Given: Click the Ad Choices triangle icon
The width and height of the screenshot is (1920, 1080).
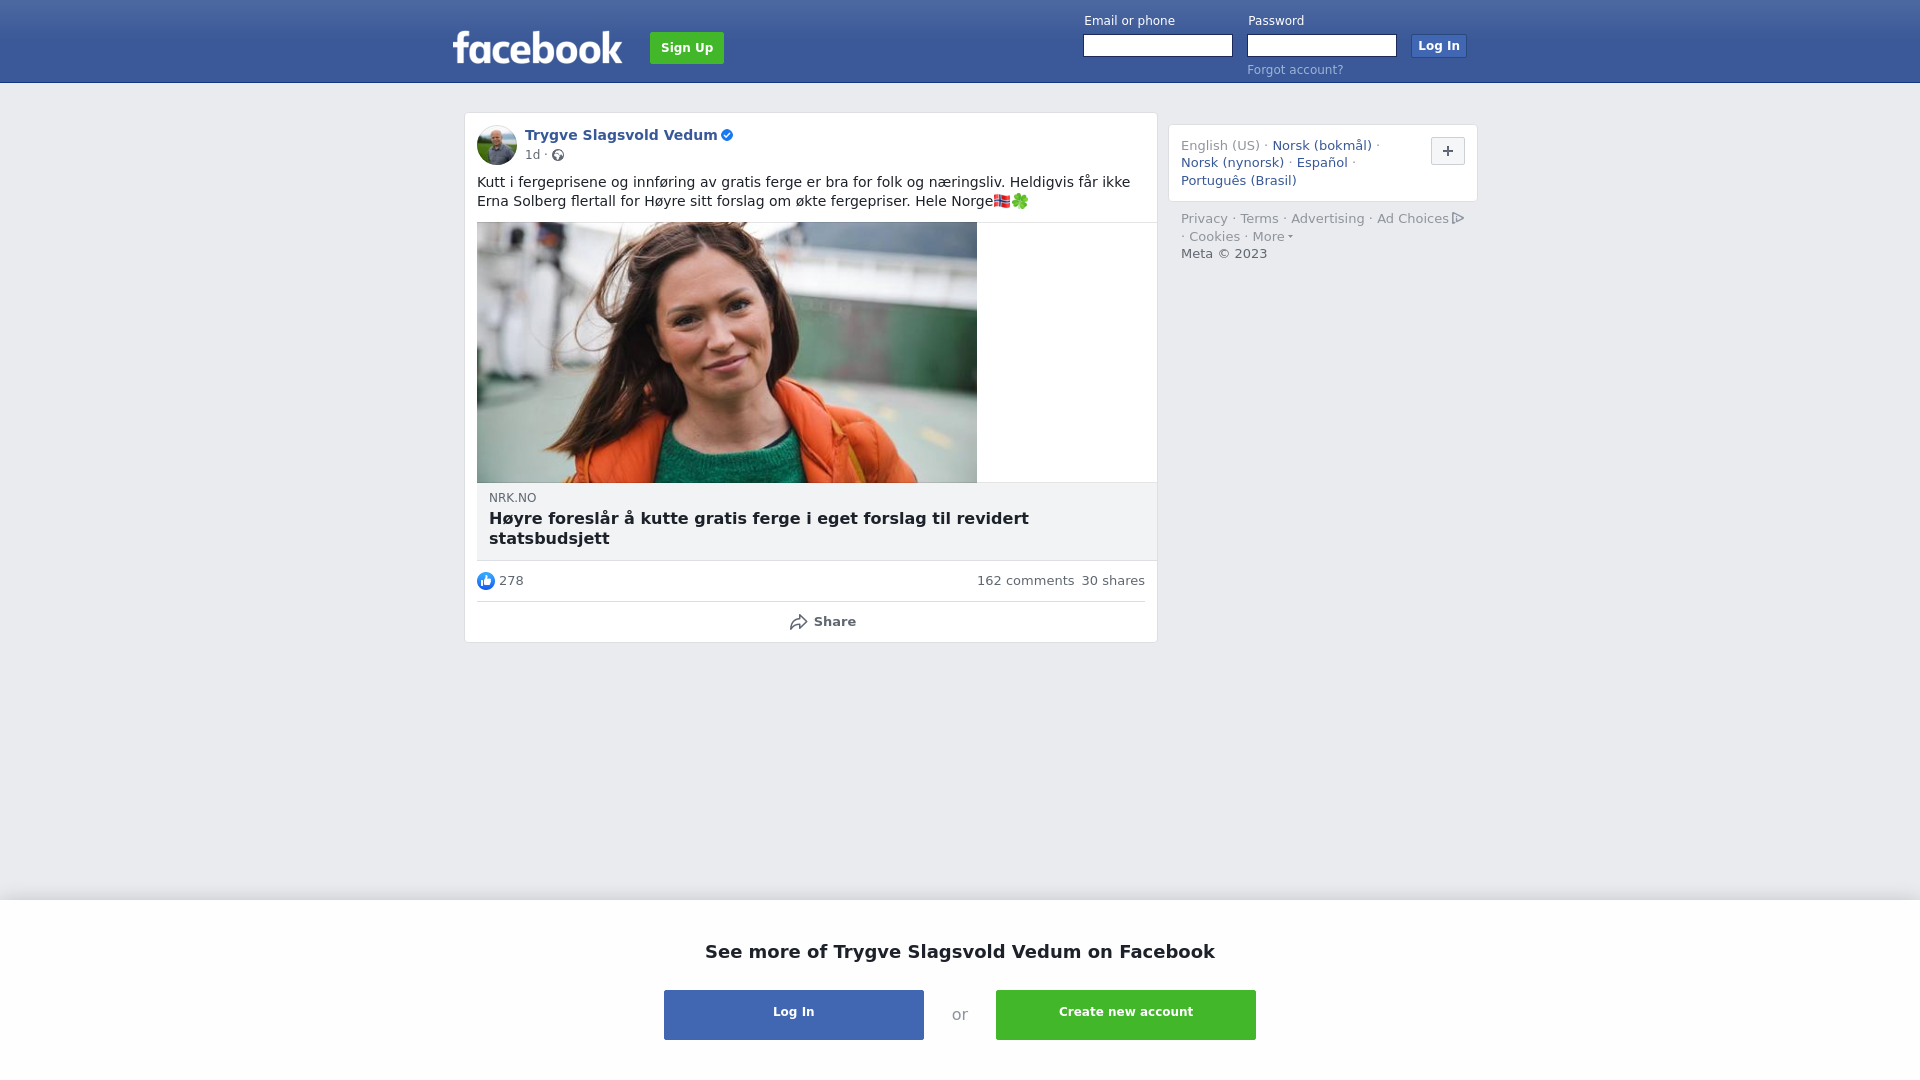Looking at the screenshot, I should (x=1458, y=218).
